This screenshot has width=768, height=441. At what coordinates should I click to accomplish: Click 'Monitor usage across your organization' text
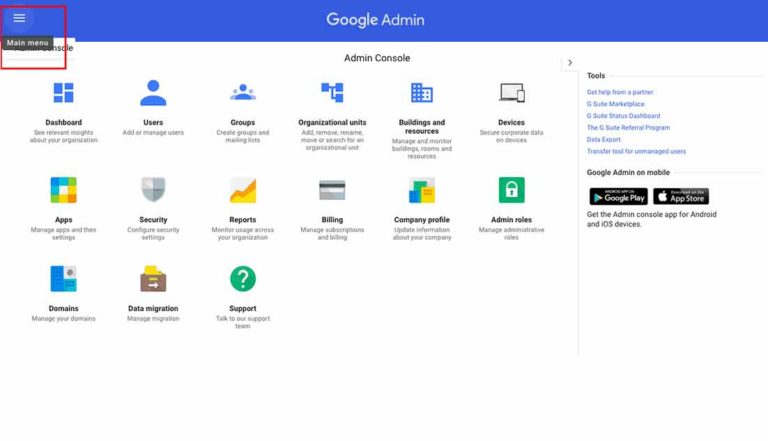click(243, 234)
